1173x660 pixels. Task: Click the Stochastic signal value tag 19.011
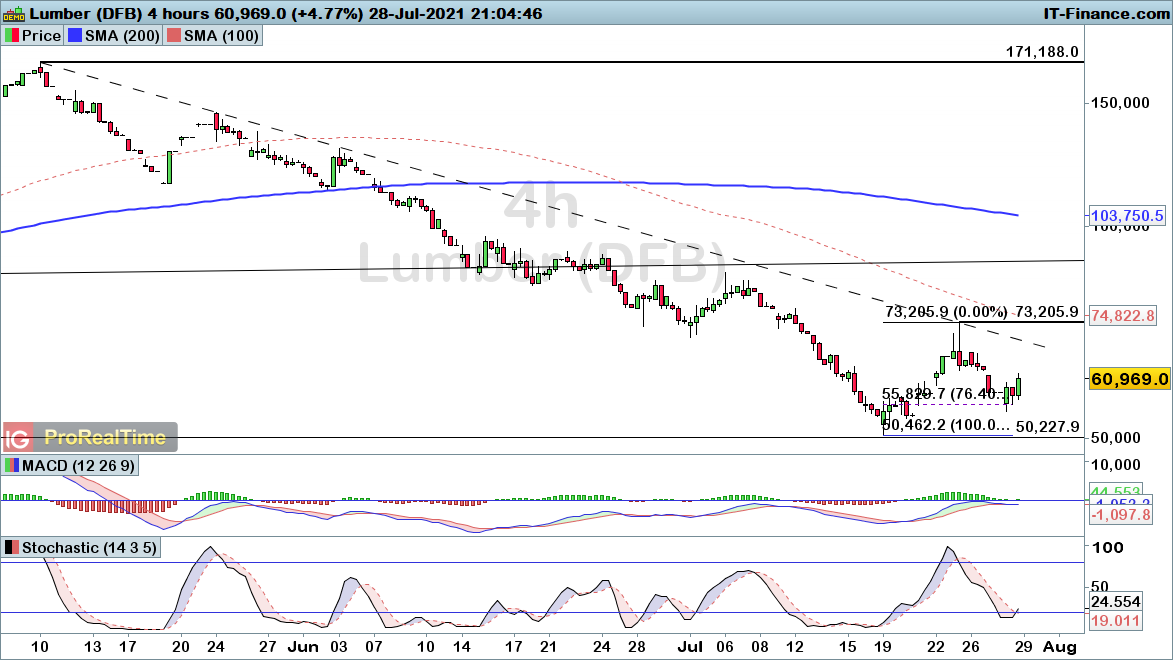(x=1115, y=621)
